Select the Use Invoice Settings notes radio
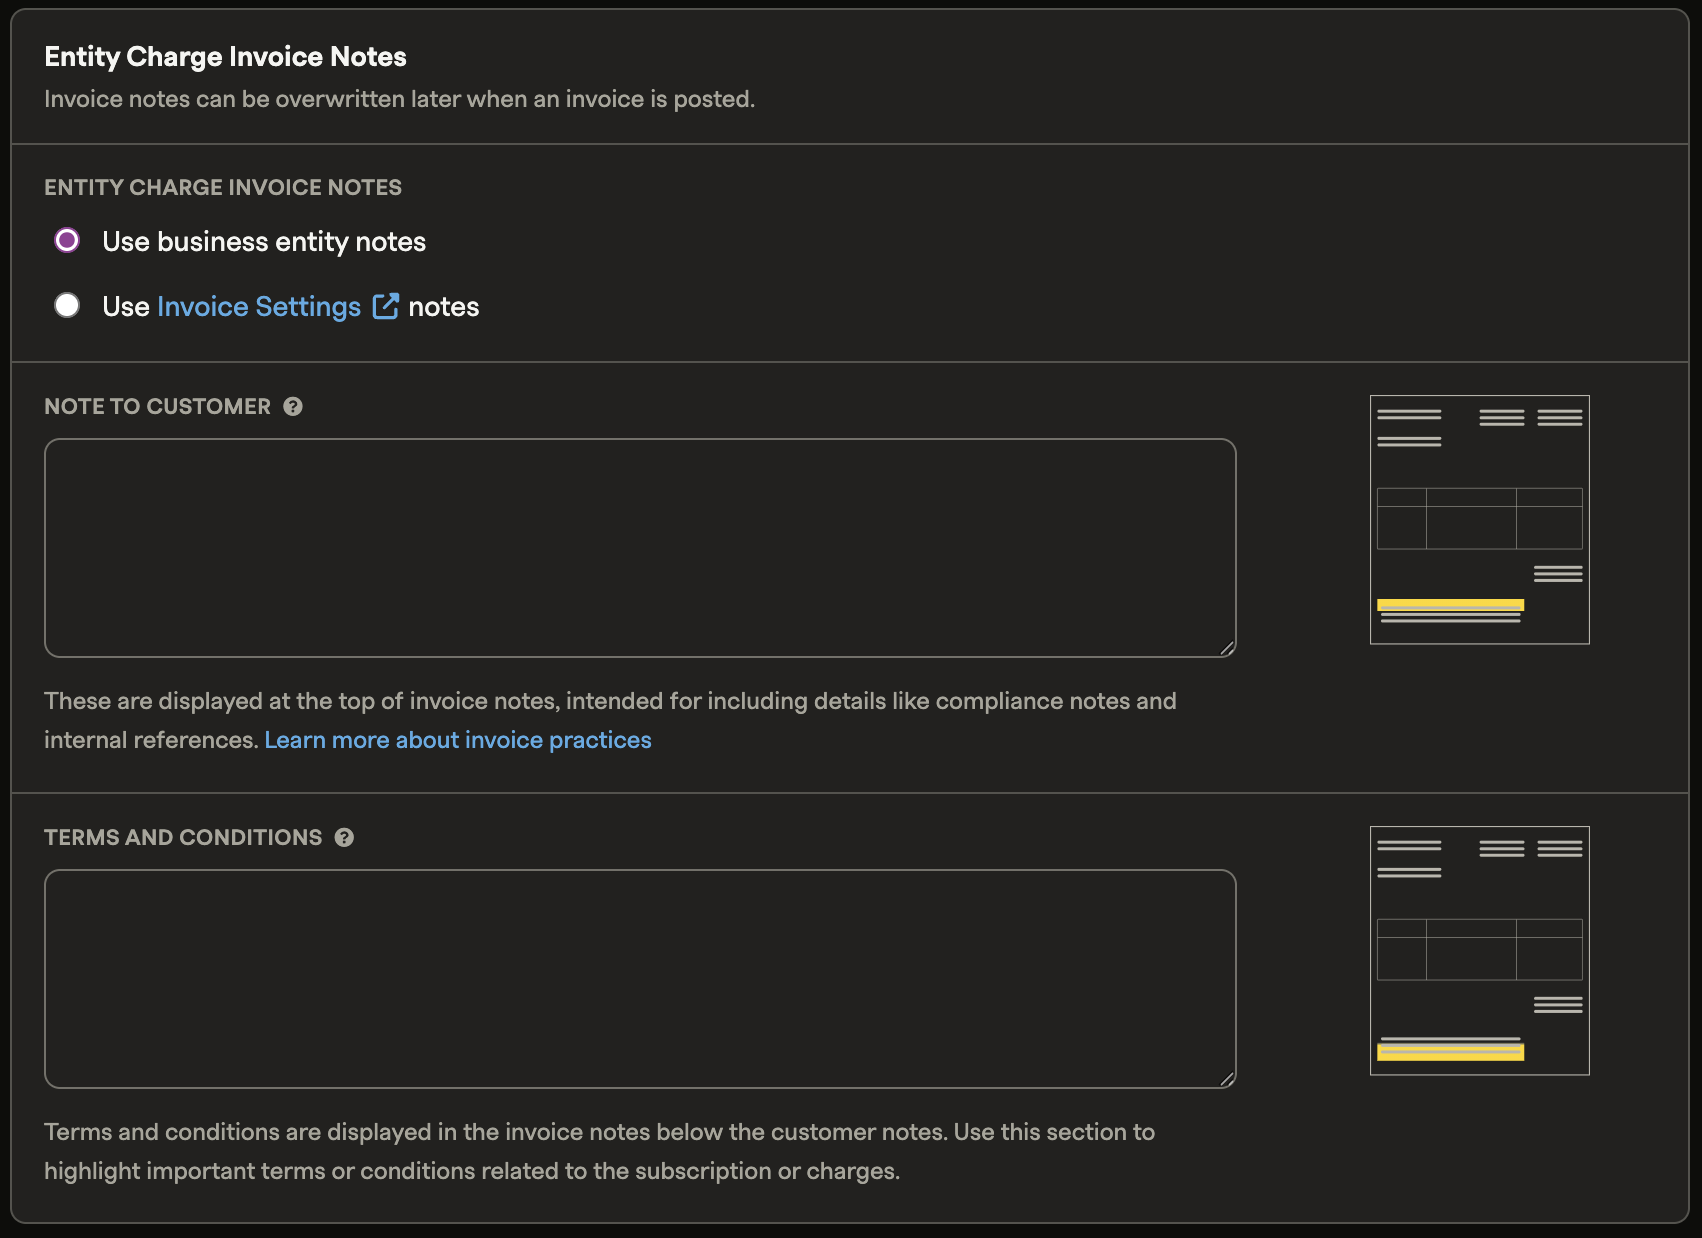 [x=67, y=305]
